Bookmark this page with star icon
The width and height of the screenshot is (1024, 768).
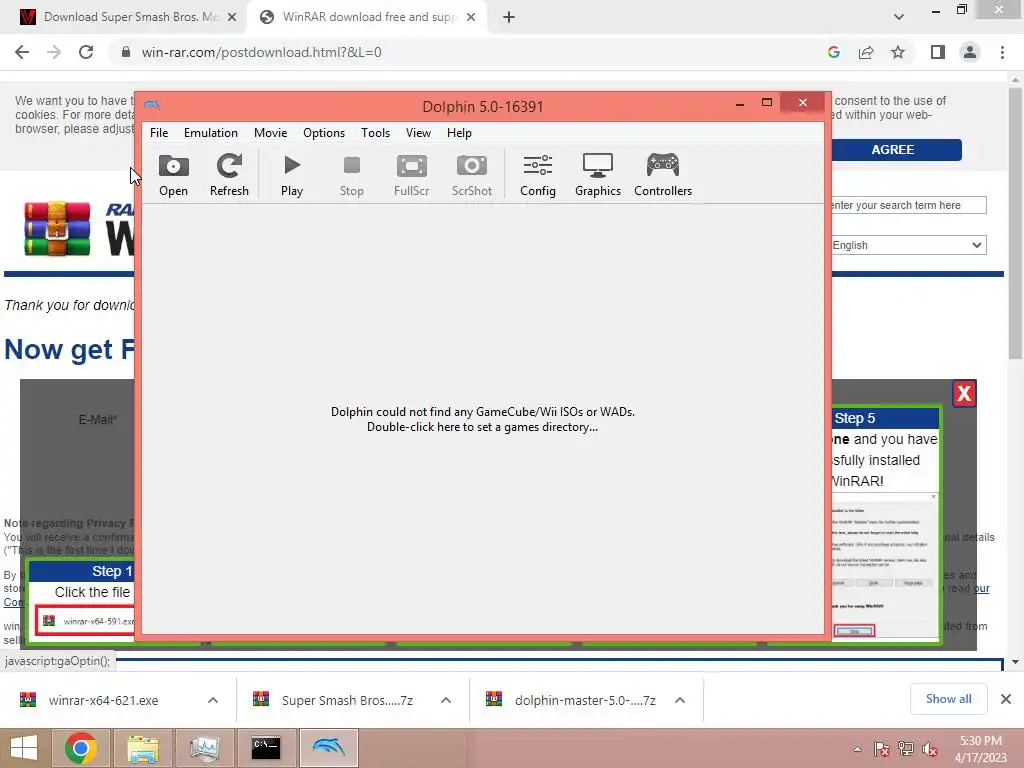898,52
